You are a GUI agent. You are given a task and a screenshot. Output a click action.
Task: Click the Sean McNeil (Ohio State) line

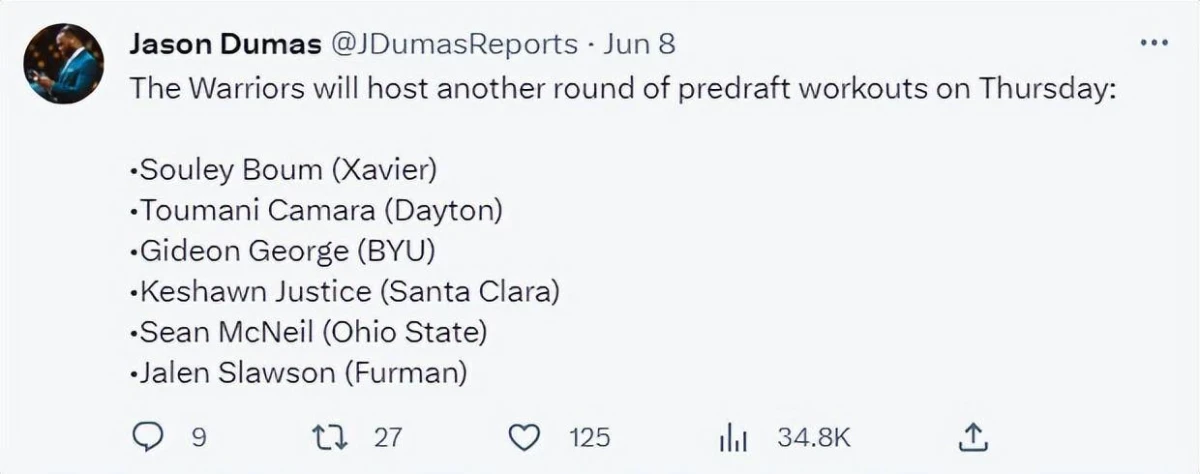click(x=308, y=333)
